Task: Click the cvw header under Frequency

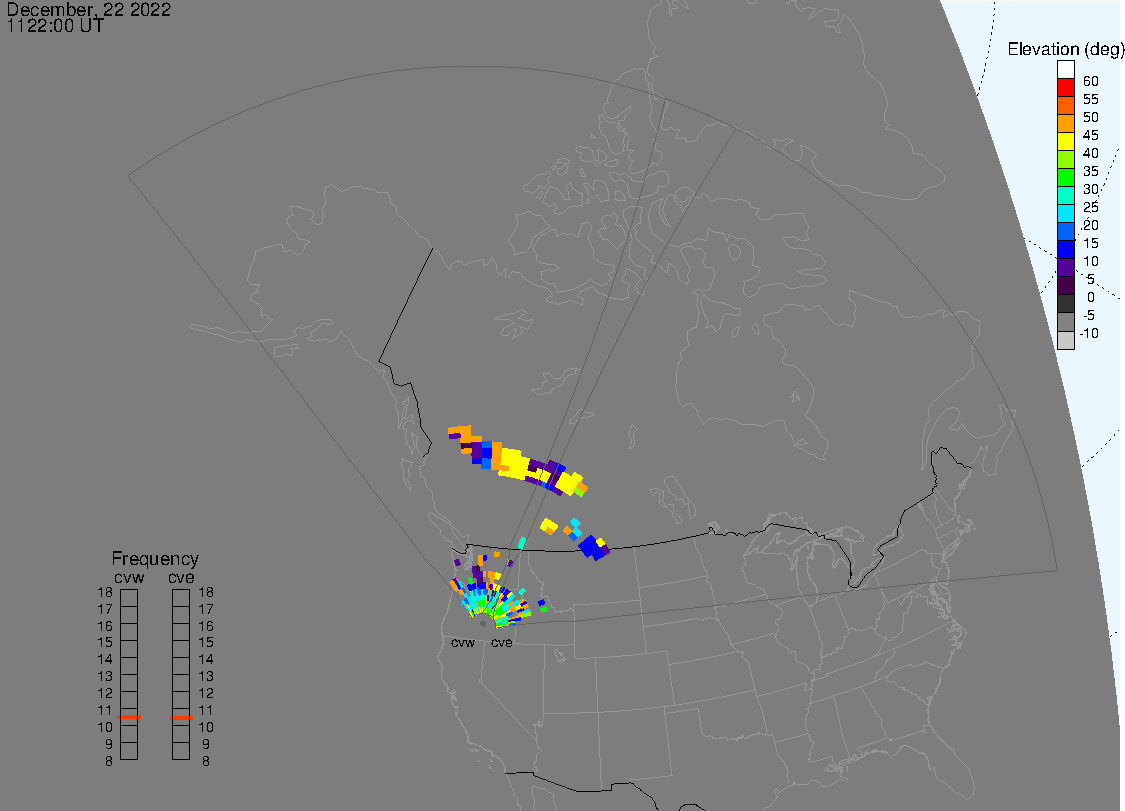Action: coord(129,578)
